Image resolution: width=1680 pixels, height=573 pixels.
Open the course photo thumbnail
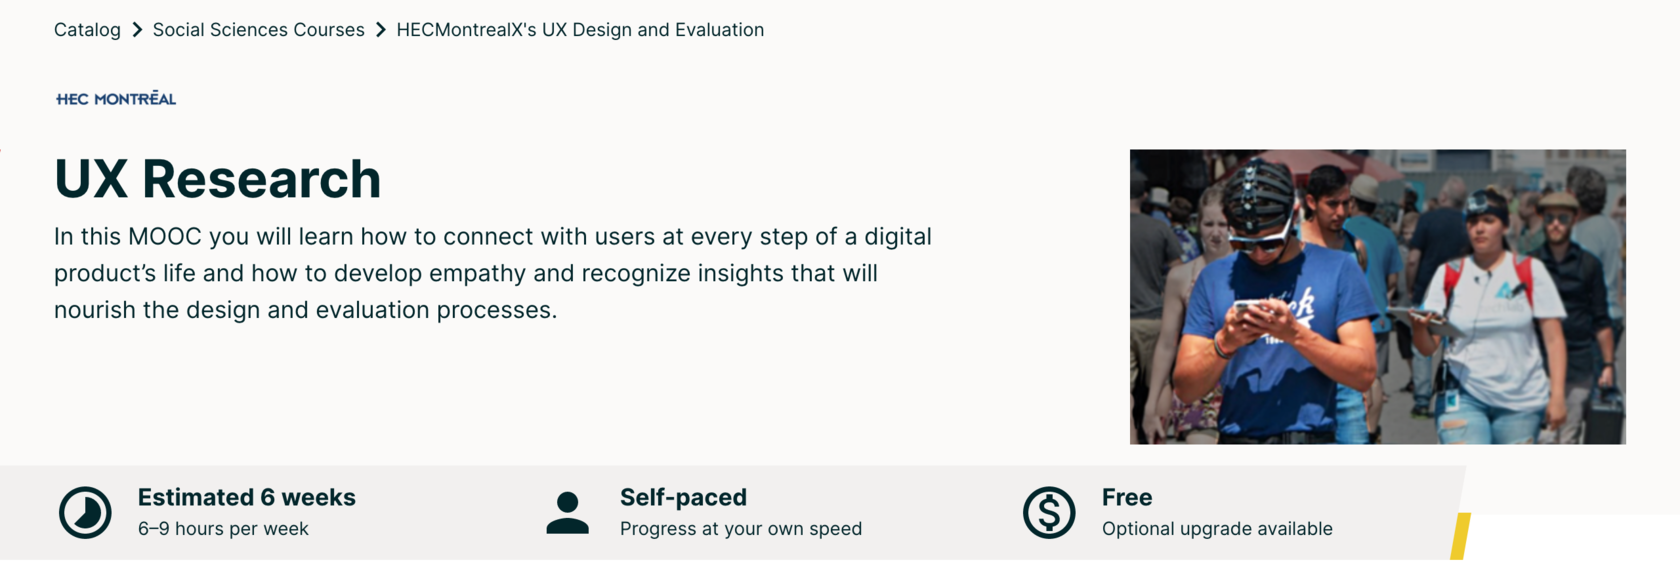pos(1378,297)
